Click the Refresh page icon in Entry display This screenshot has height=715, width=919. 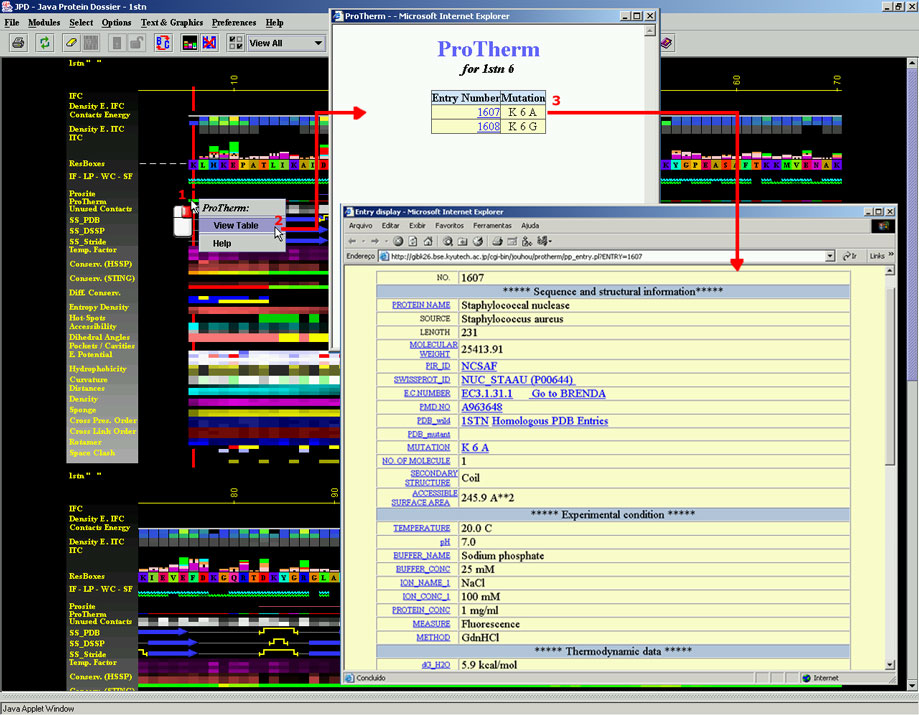(x=413, y=241)
